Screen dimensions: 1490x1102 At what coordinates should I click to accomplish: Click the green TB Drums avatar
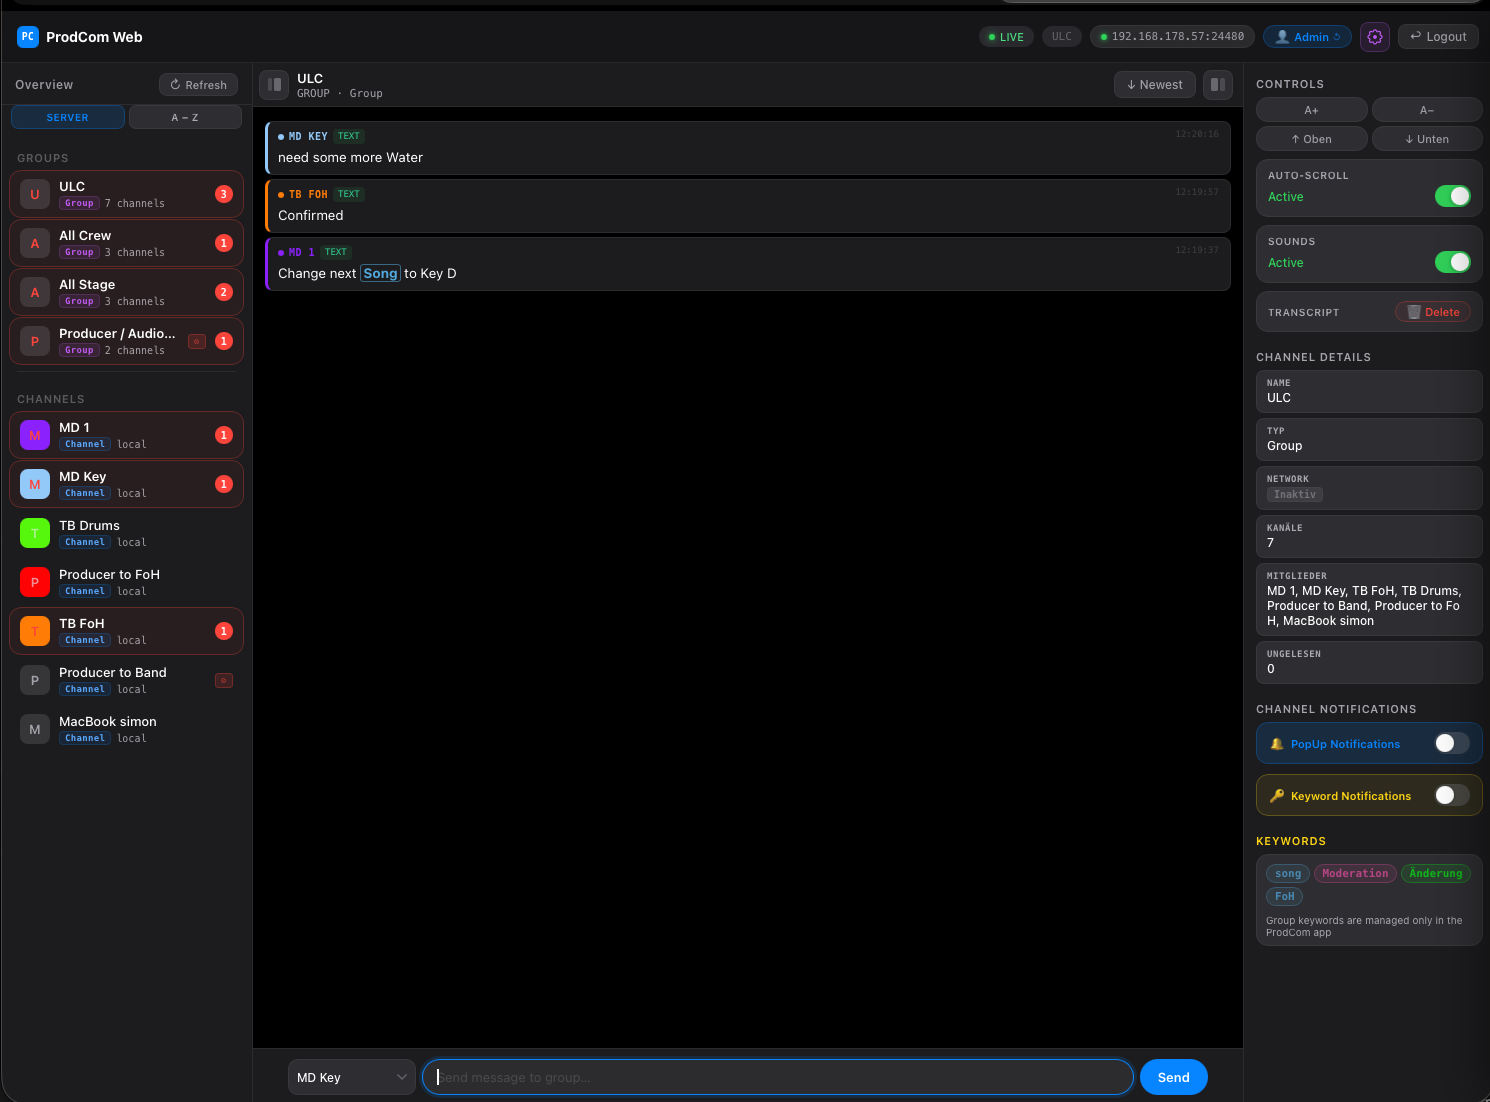[35, 533]
